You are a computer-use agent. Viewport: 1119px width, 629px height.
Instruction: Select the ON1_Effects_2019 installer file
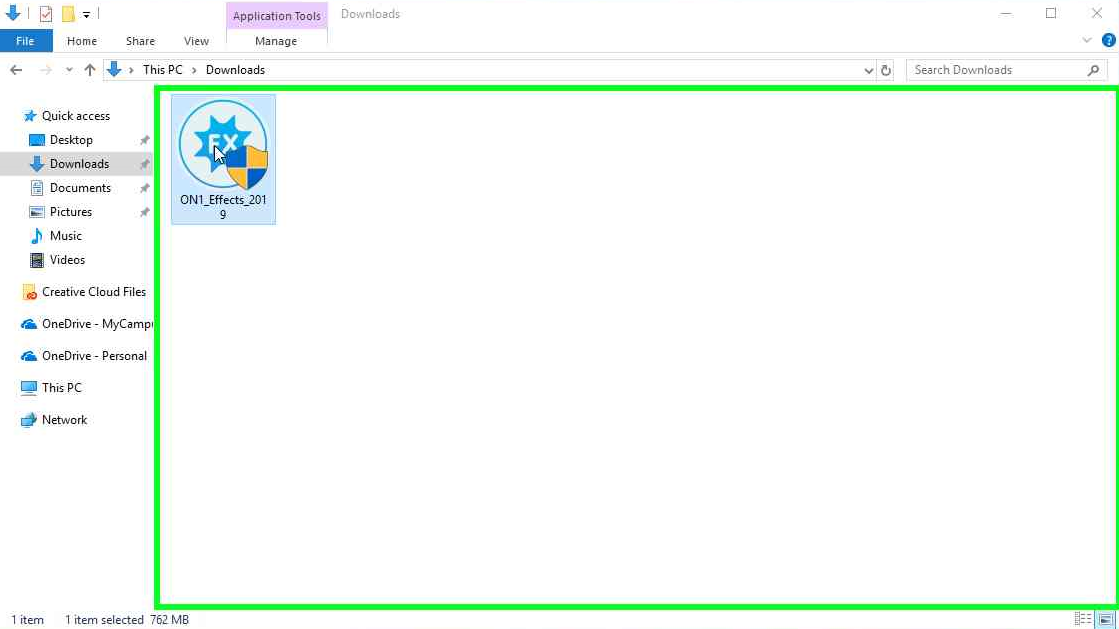[x=223, y=159]
